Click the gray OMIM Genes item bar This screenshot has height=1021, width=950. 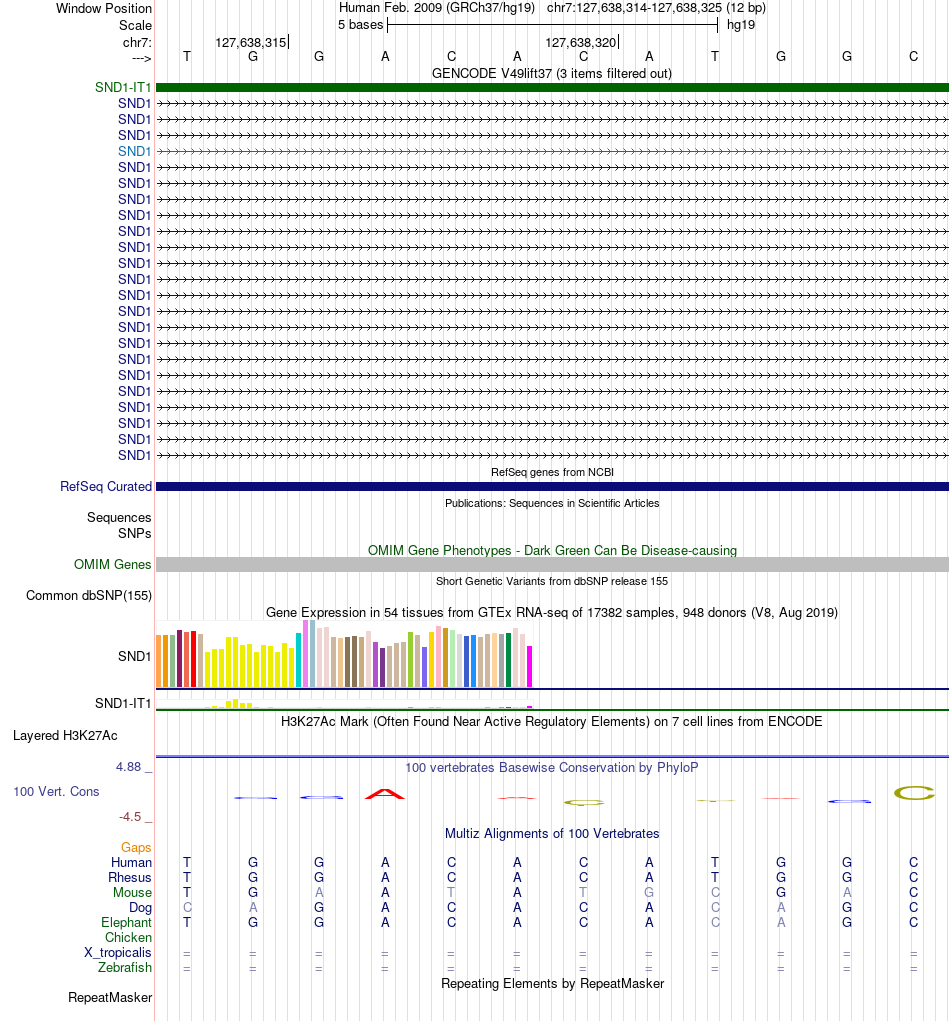coord(552,565)
